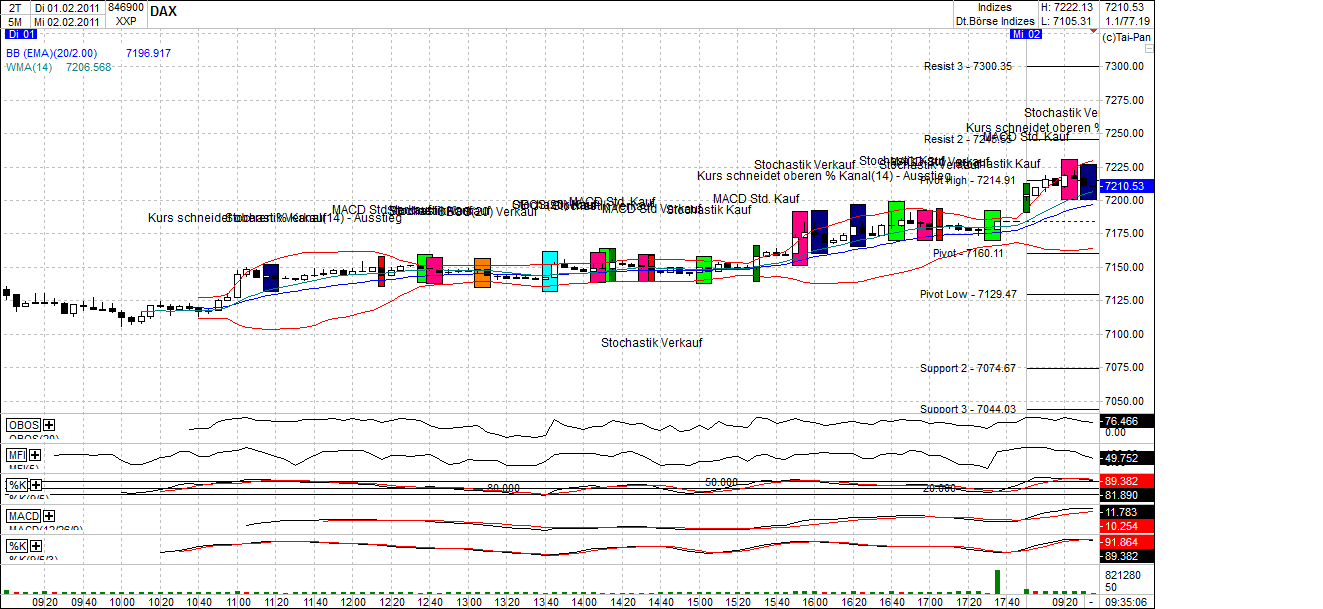Open the 2T timeframe selector
1323x609 pixels.
coord(14,8)
